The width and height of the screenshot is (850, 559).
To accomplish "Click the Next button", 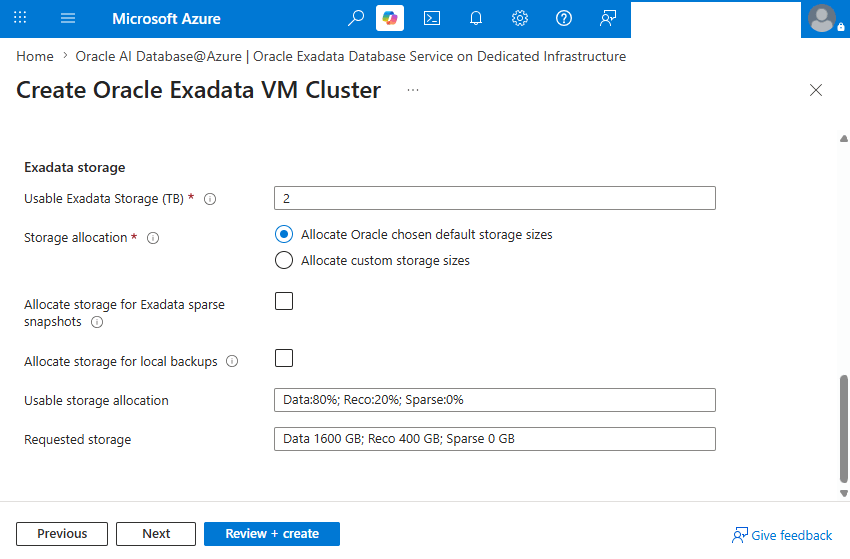I will (x=156, y=534).
